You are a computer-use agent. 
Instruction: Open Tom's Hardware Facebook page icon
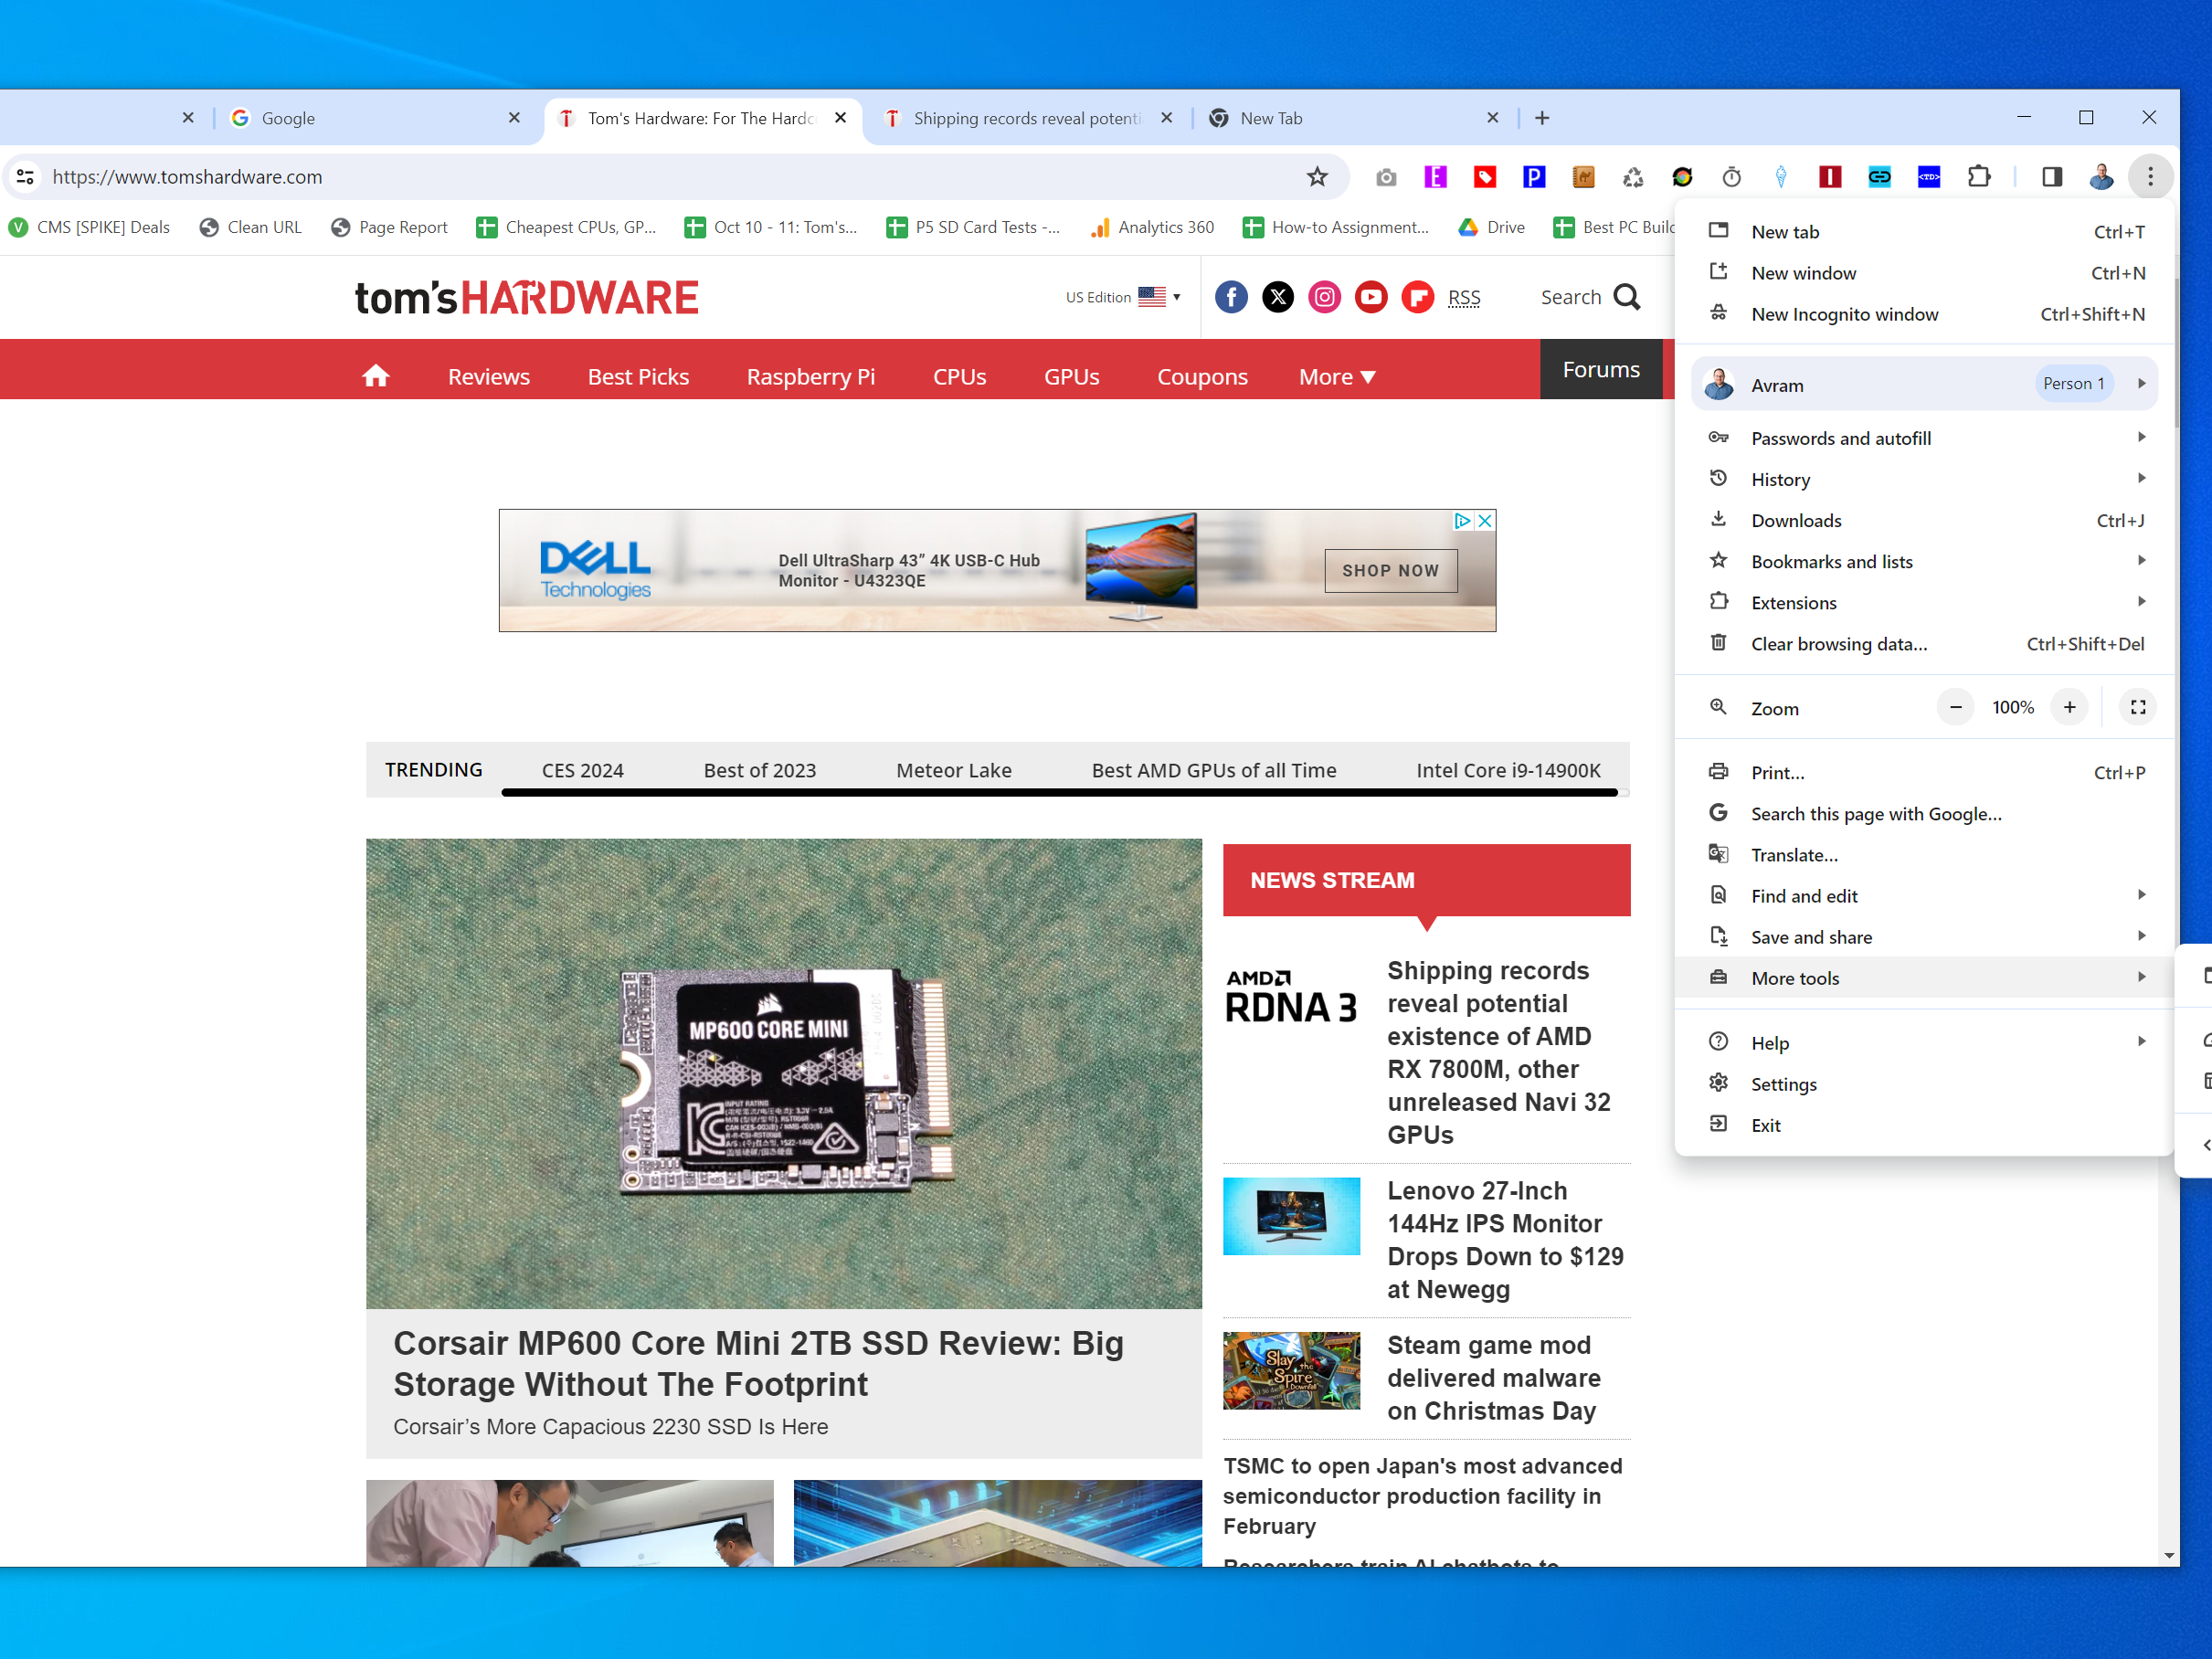pos(1231,297)
